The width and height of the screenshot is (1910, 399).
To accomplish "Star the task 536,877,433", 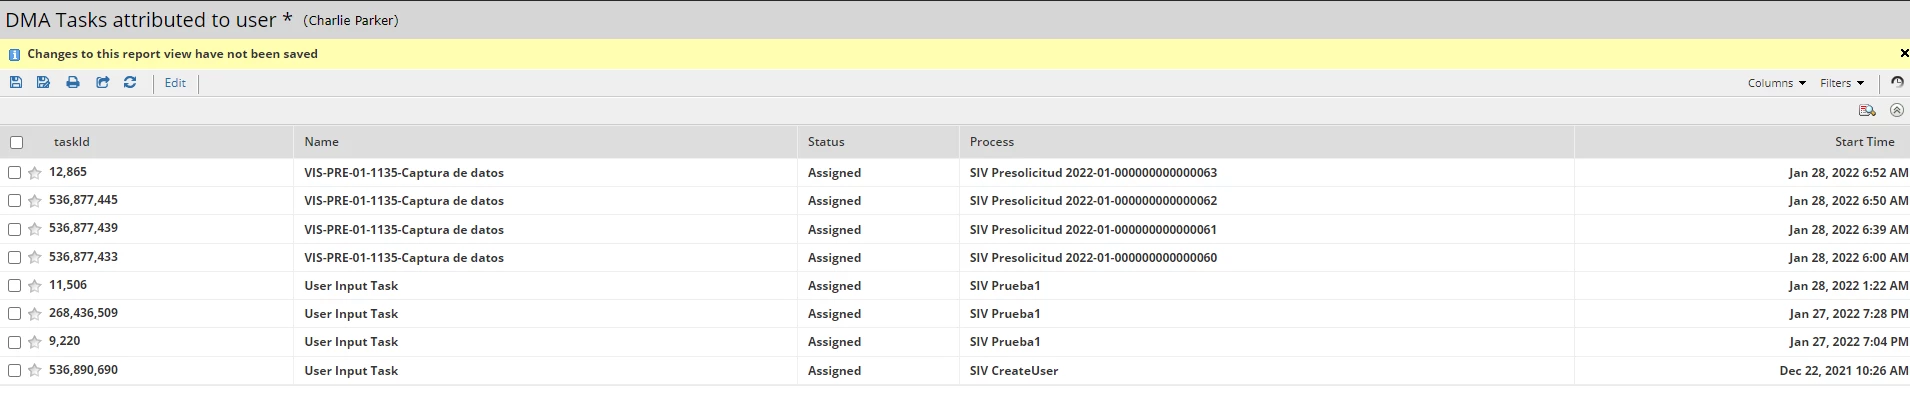I will (x=35, y=258).
